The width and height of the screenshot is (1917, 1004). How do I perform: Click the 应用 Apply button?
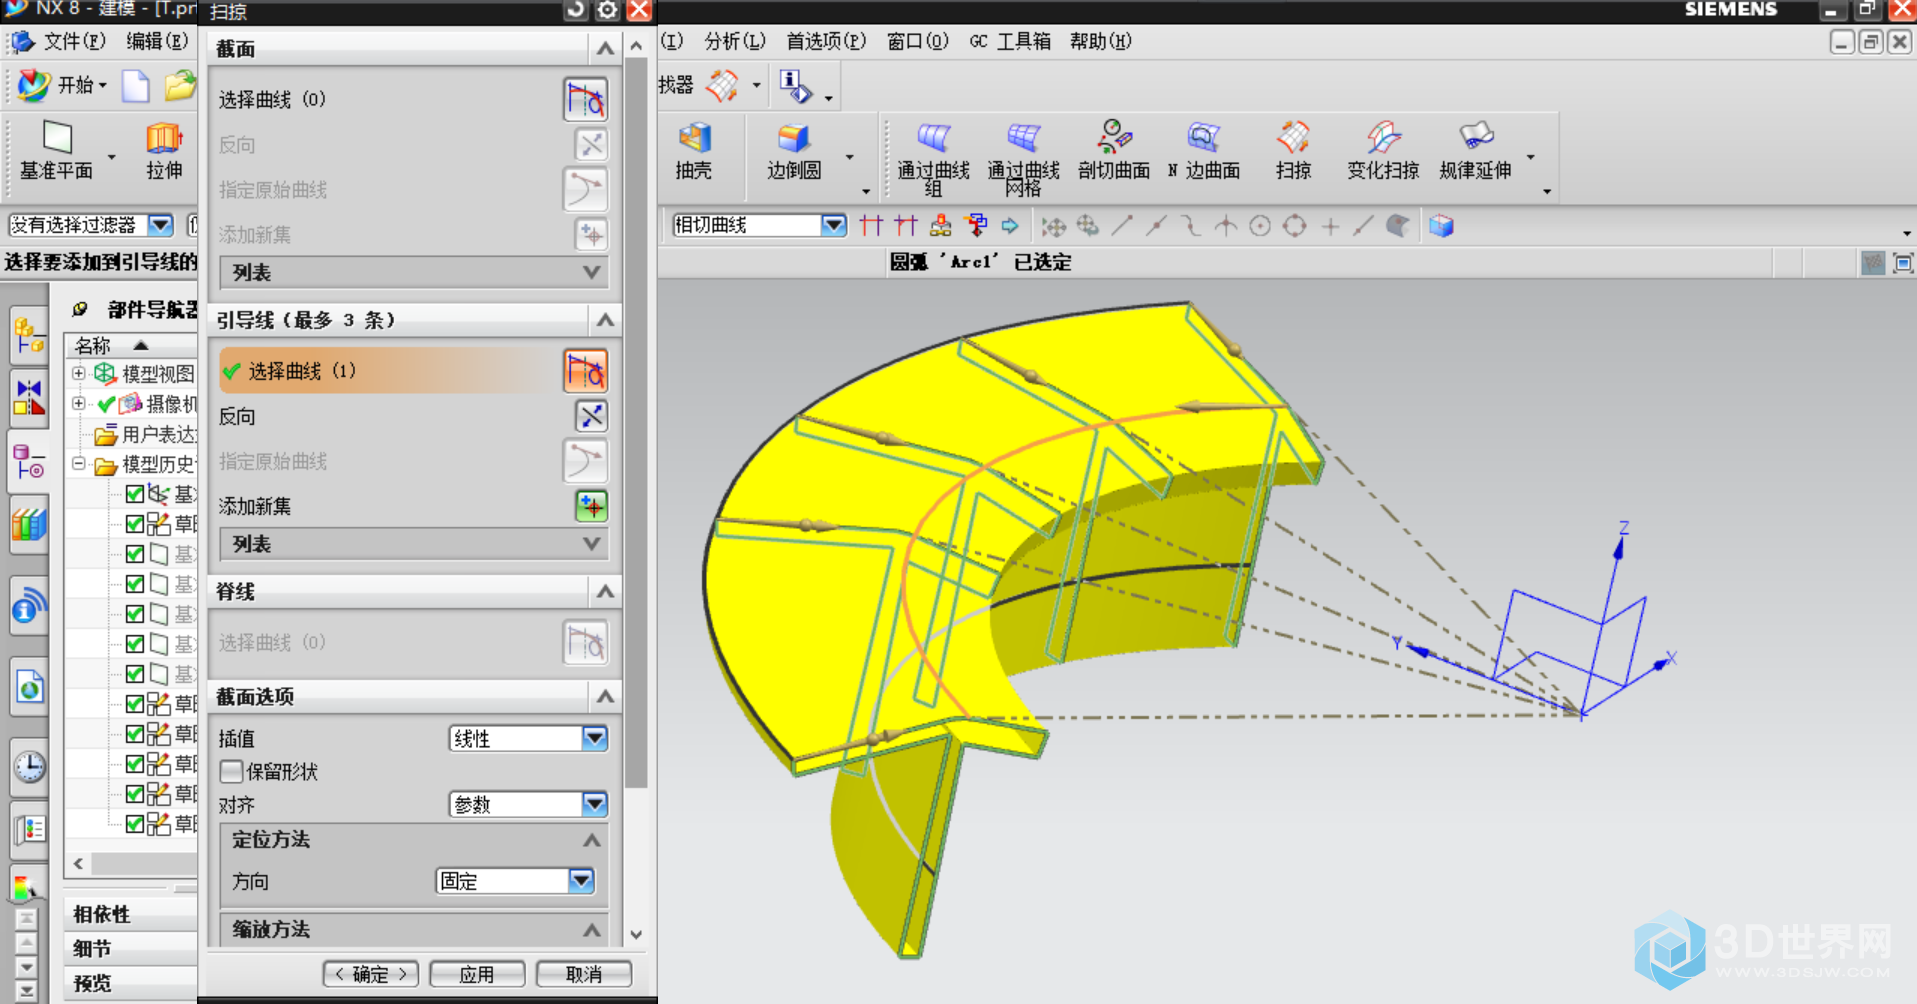477,974
